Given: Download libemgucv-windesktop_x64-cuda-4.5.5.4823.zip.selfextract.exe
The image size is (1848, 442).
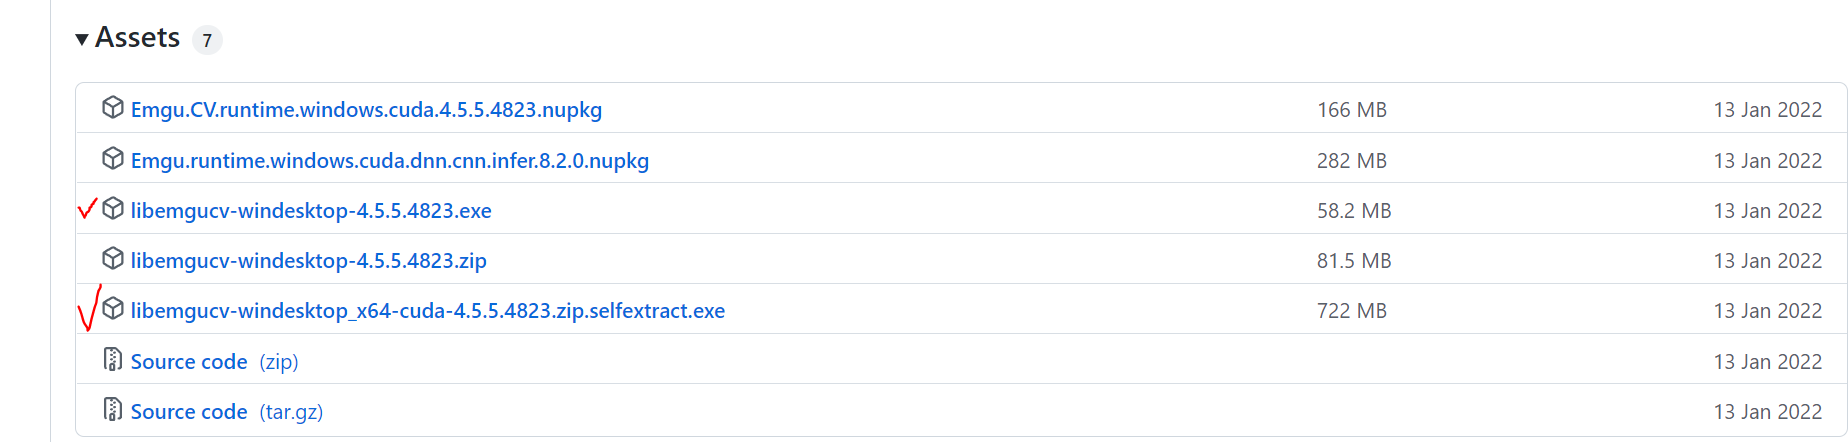Looking at the screenshot, I should (428, 311).
